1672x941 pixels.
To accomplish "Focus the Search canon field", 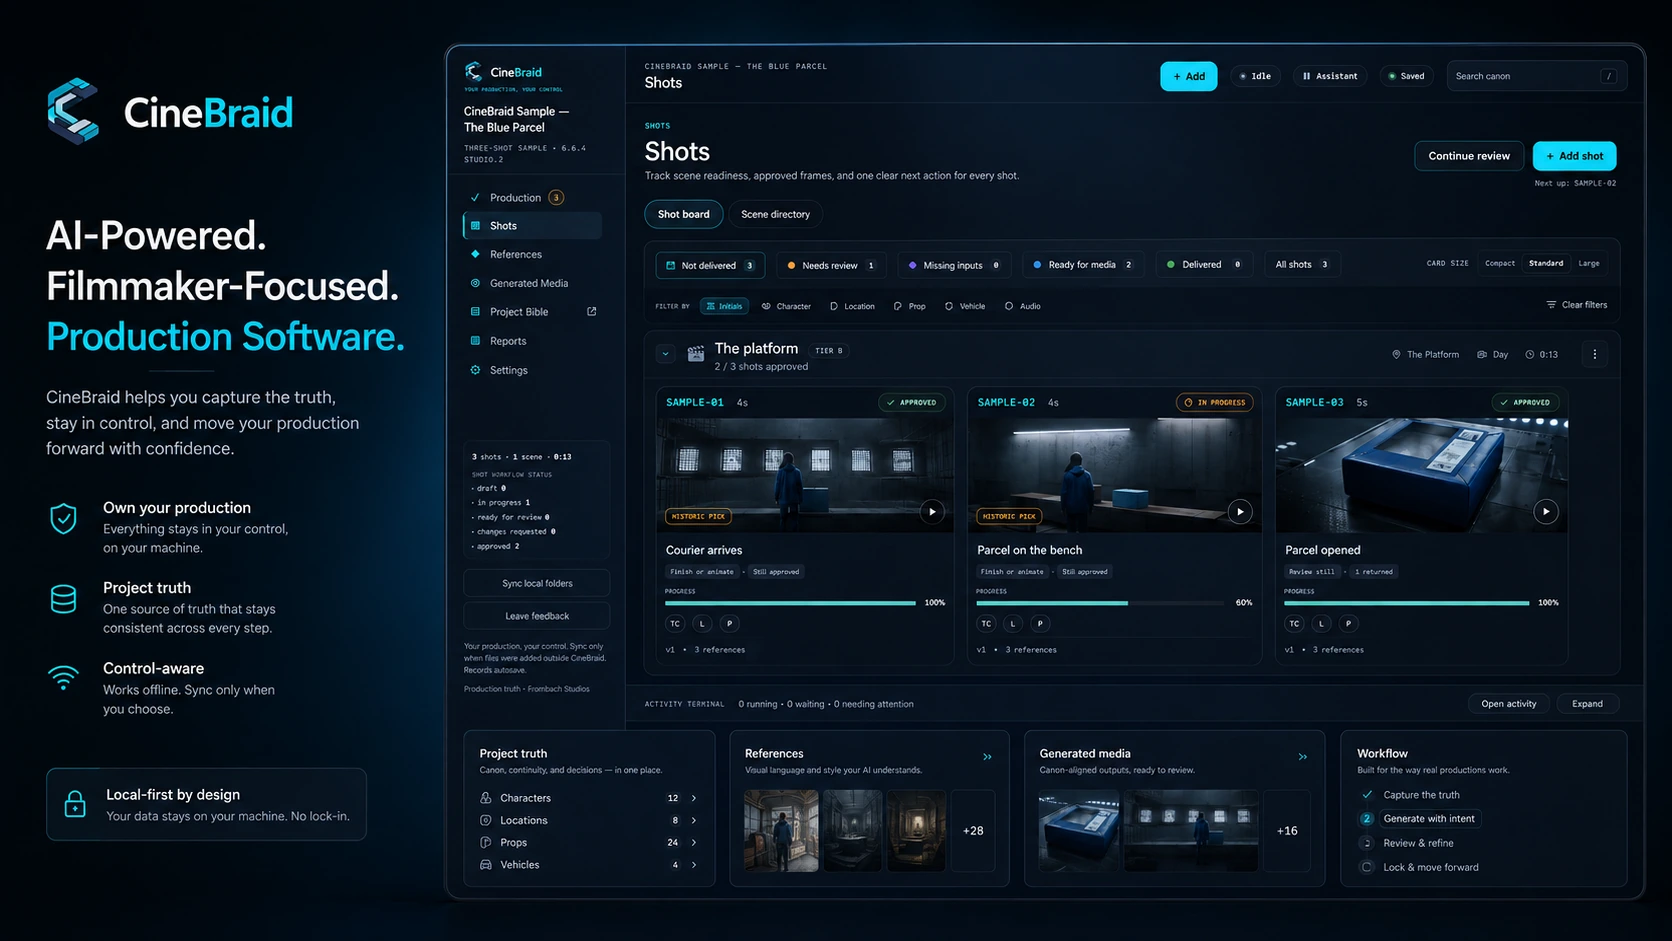I will coord(1537,76).
